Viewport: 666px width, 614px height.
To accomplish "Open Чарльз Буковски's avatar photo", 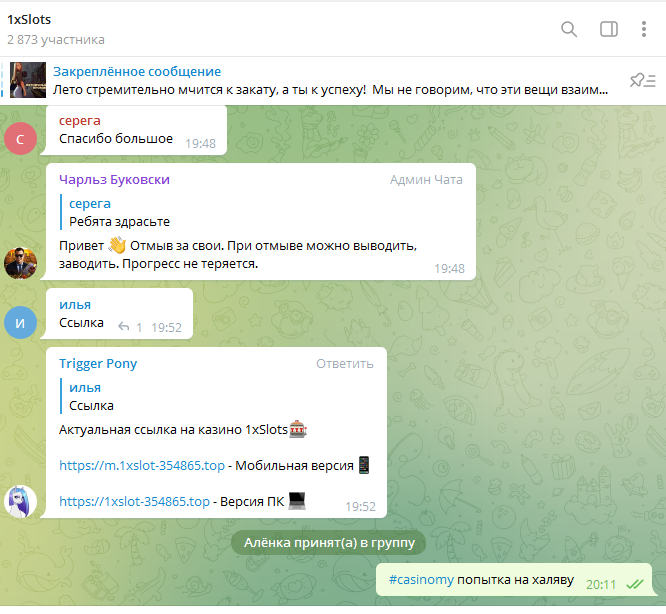I will tap(20, 263).
